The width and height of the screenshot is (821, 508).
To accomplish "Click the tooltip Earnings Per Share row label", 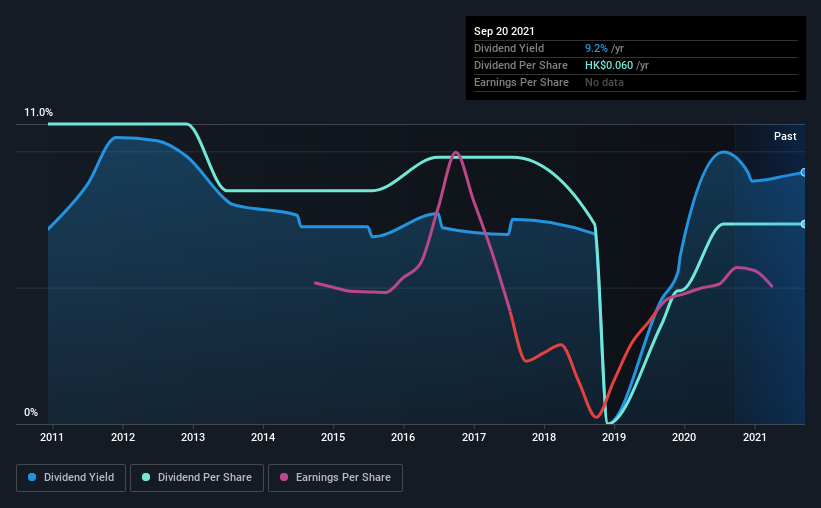I will 522,82.
